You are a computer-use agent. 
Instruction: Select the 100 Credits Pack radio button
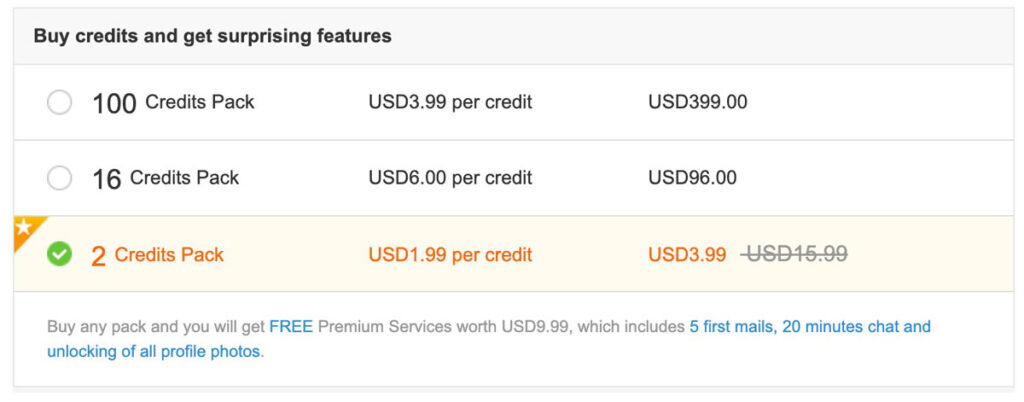60,103
